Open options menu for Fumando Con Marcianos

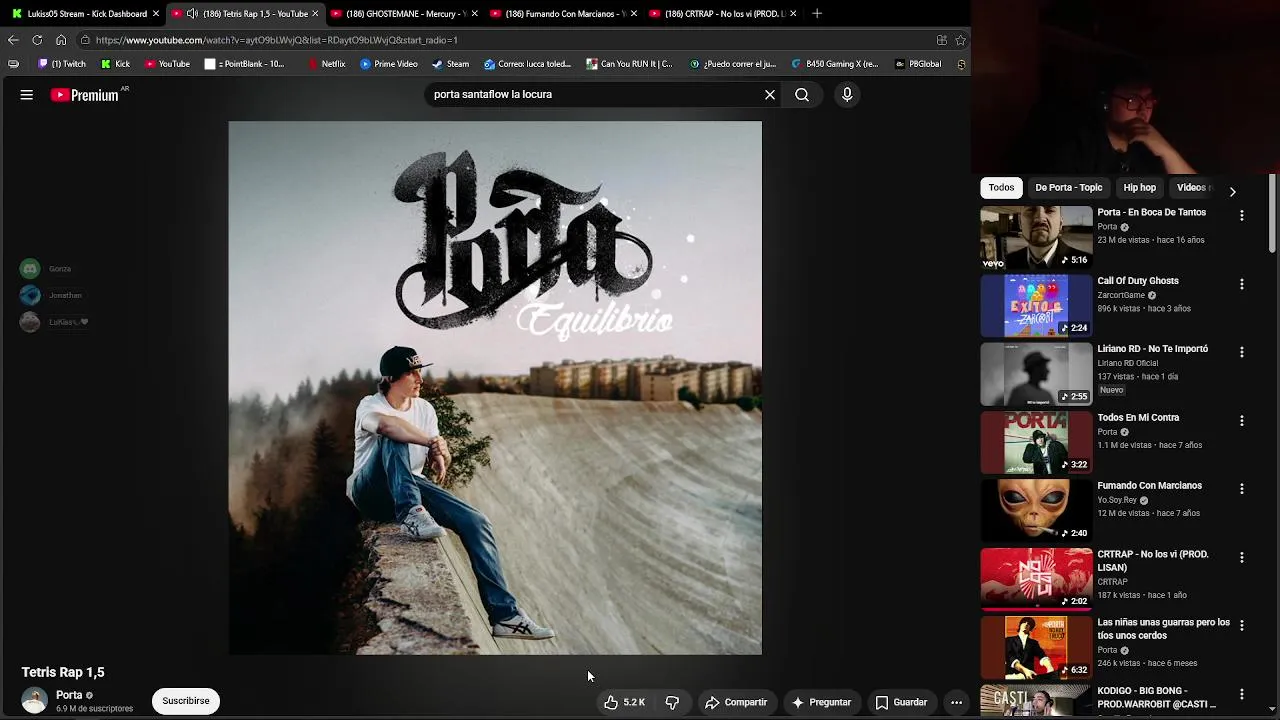click(x=1242, y=489)
